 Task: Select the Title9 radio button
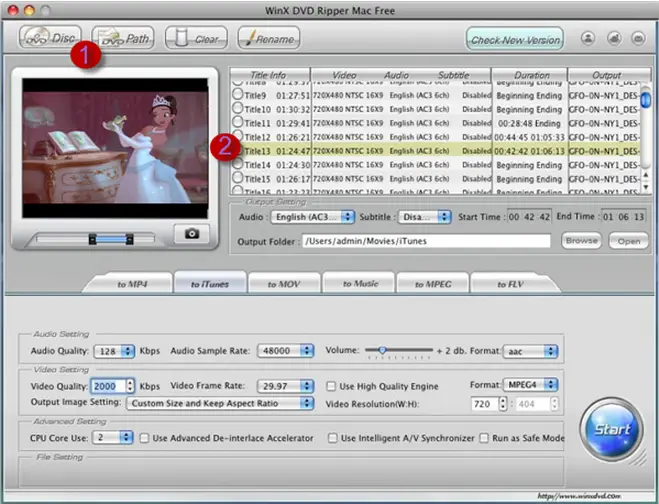238,95
